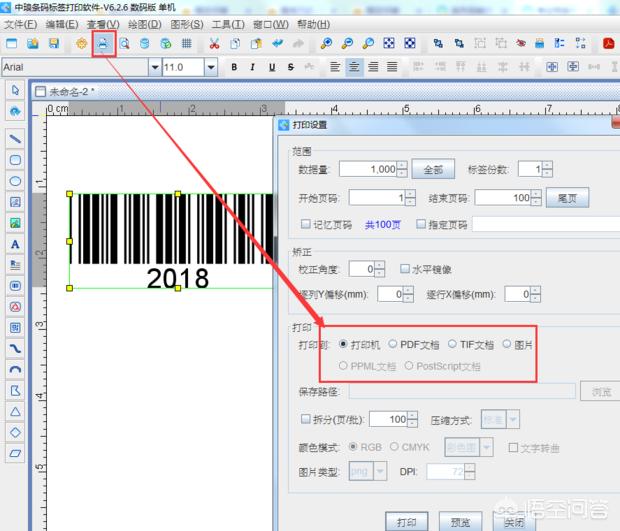Screen dimensions: 620x531
Task: Justify text alignment
Action: coord(392,67)
